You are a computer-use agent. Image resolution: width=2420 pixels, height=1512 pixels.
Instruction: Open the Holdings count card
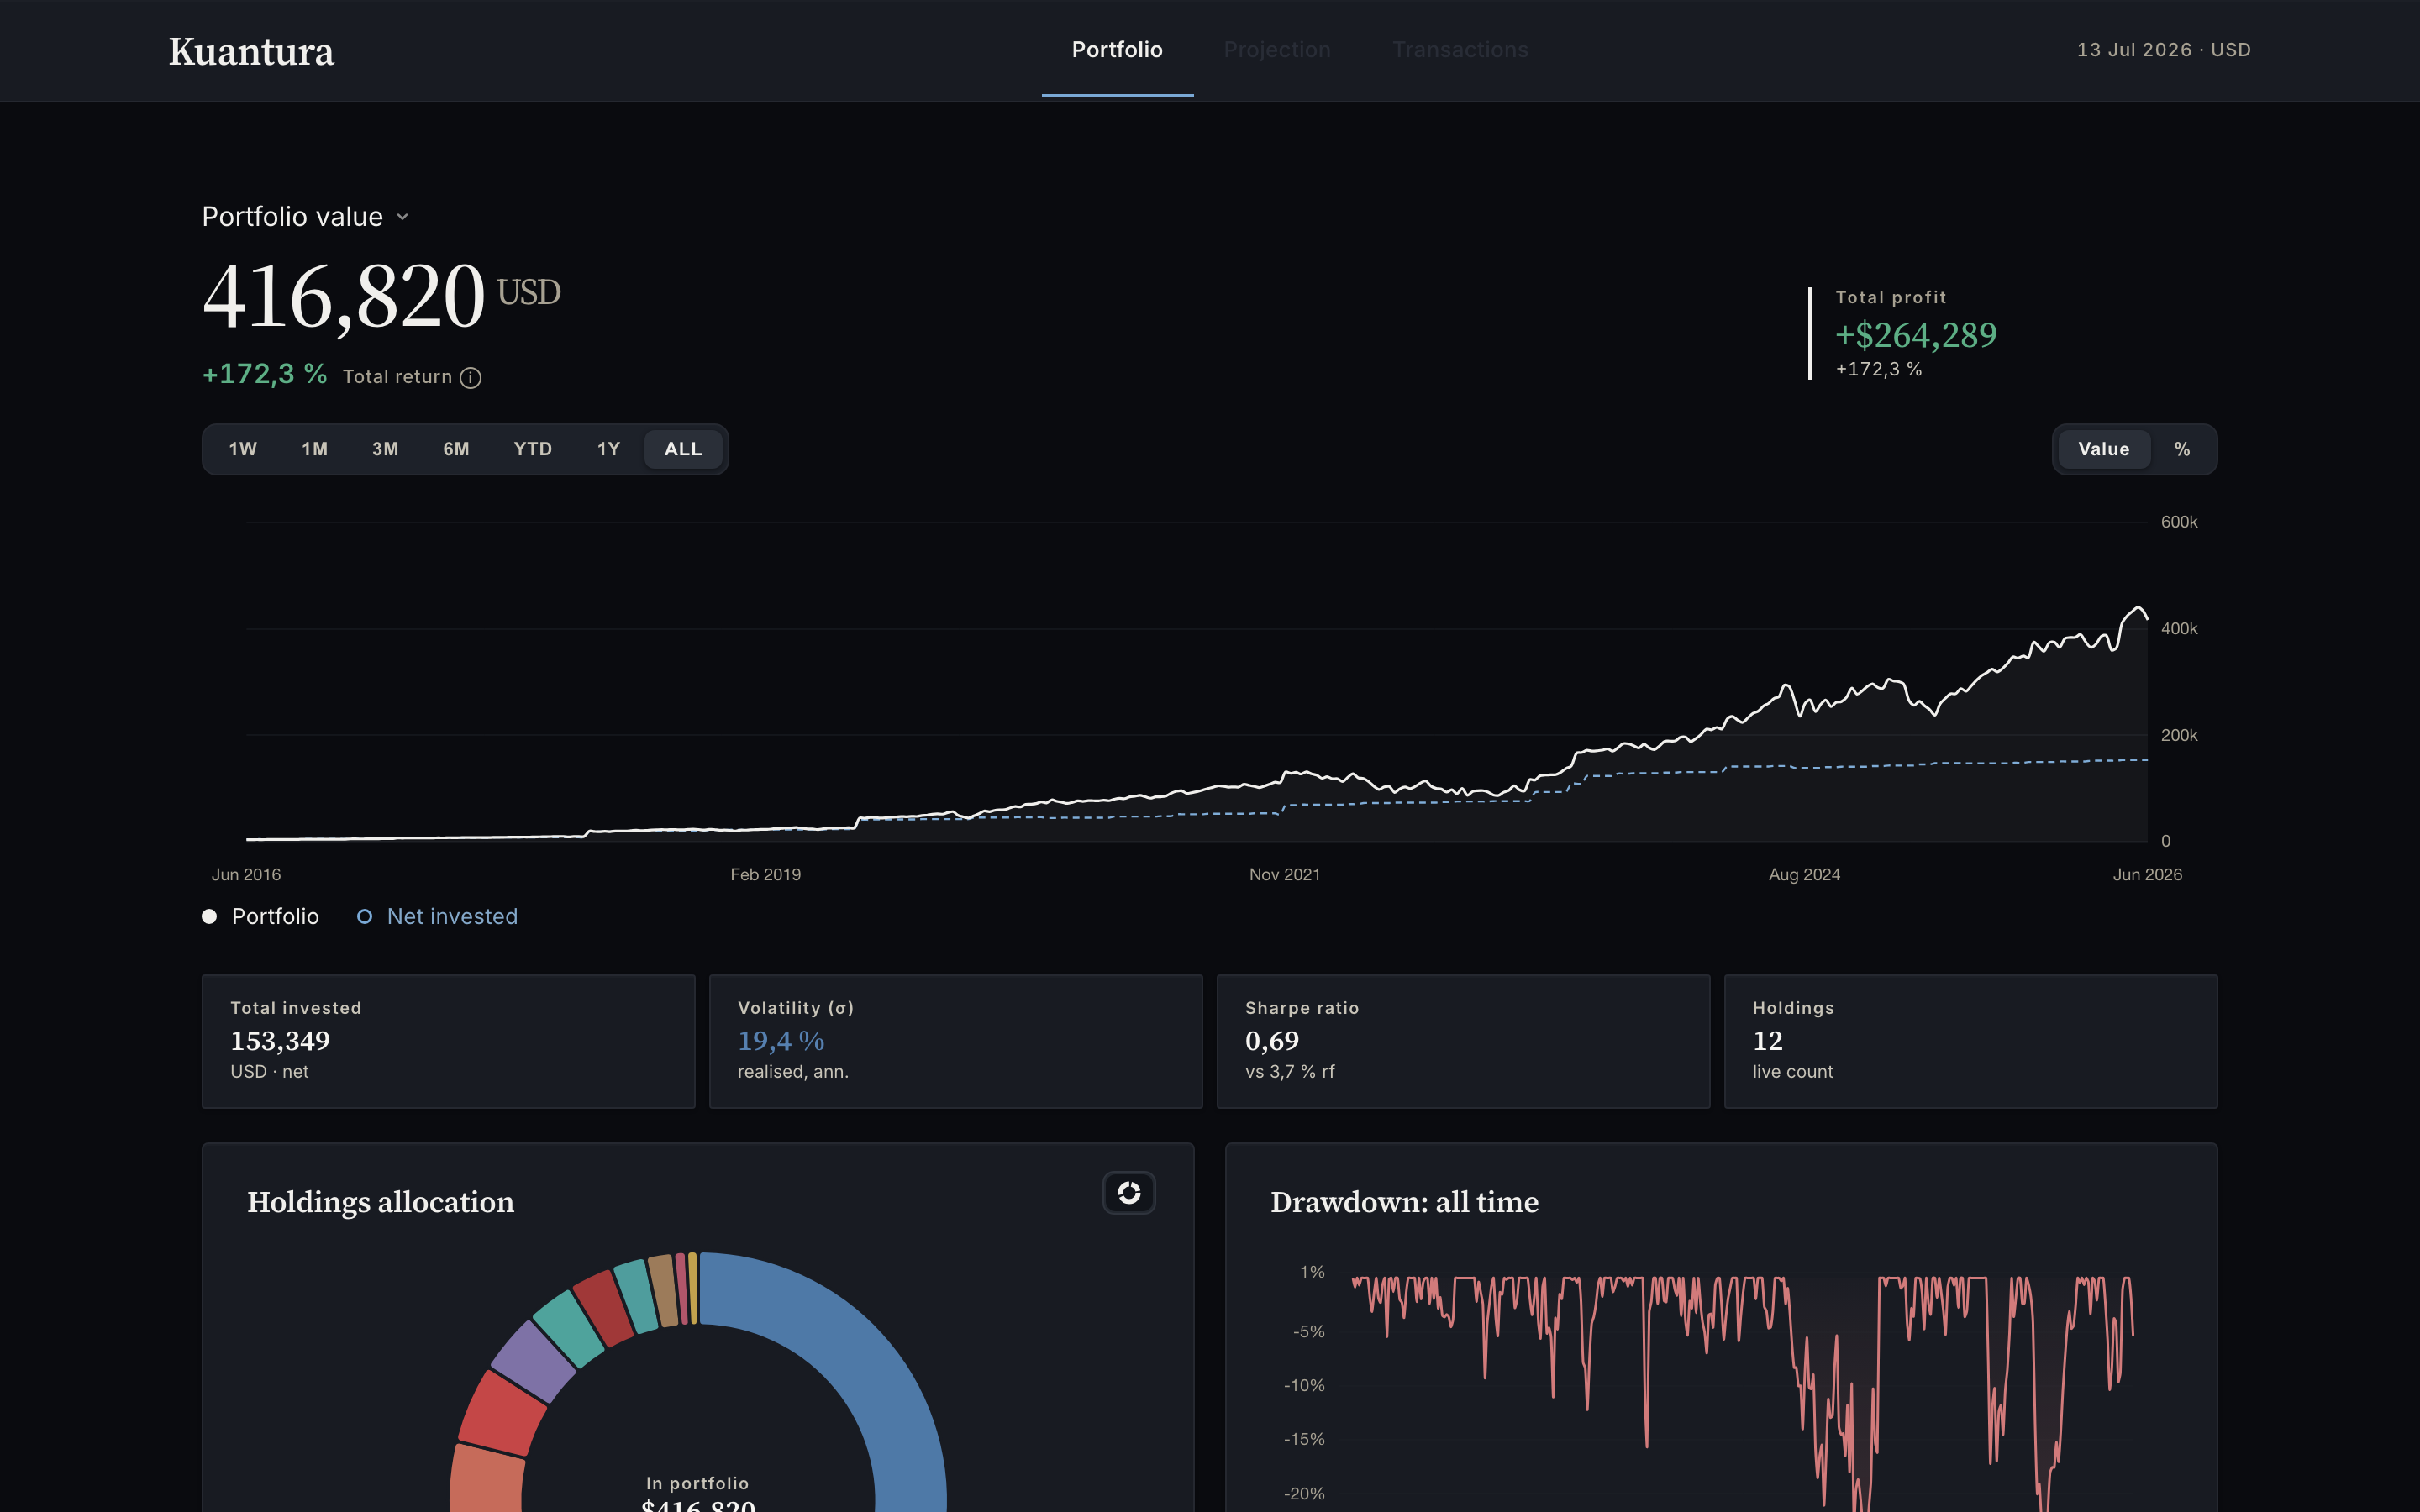[x=1970, y=1041]
